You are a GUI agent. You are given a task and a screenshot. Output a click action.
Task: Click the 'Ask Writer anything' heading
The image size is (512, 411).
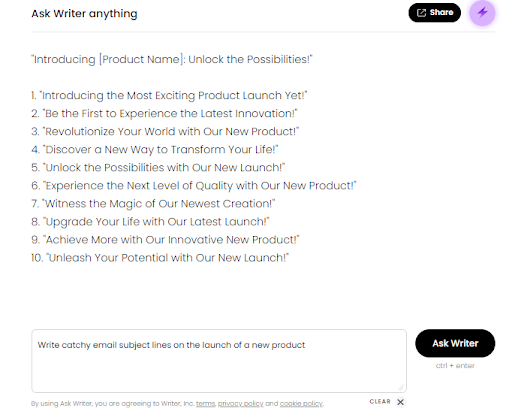[84, 14]
